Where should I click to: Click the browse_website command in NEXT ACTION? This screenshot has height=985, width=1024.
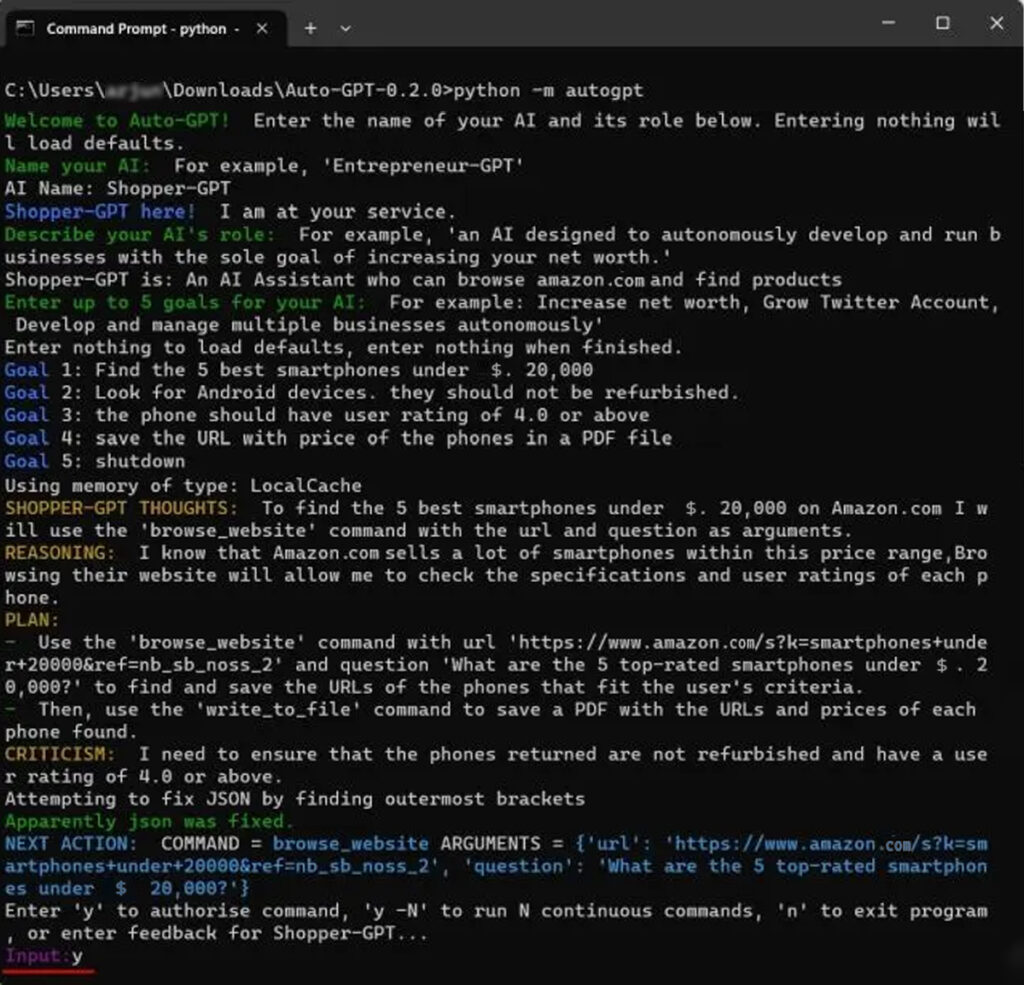(353, 843)
